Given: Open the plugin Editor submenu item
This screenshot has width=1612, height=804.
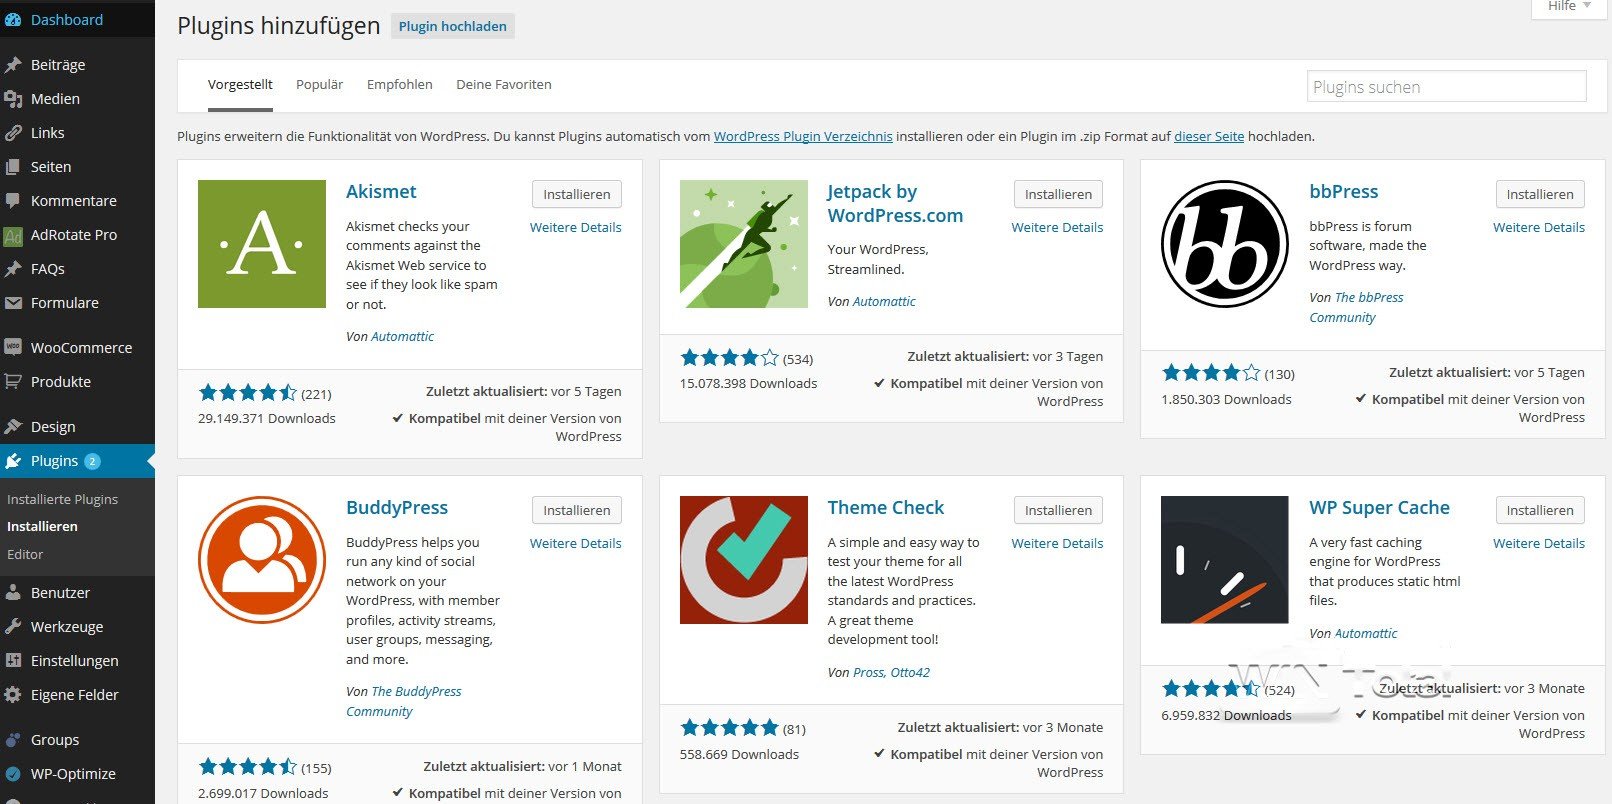Looking at the screenshot, I should (x=25, y=554).
